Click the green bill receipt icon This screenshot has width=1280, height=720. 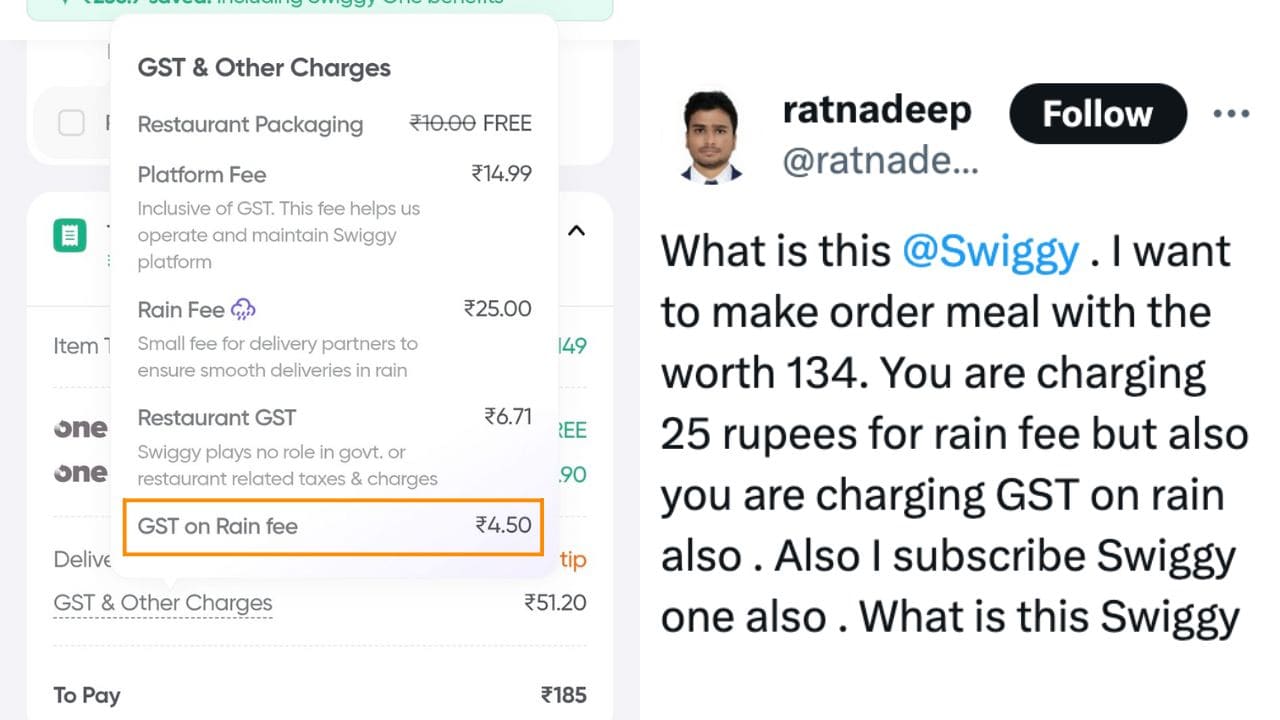pos(69,236)
